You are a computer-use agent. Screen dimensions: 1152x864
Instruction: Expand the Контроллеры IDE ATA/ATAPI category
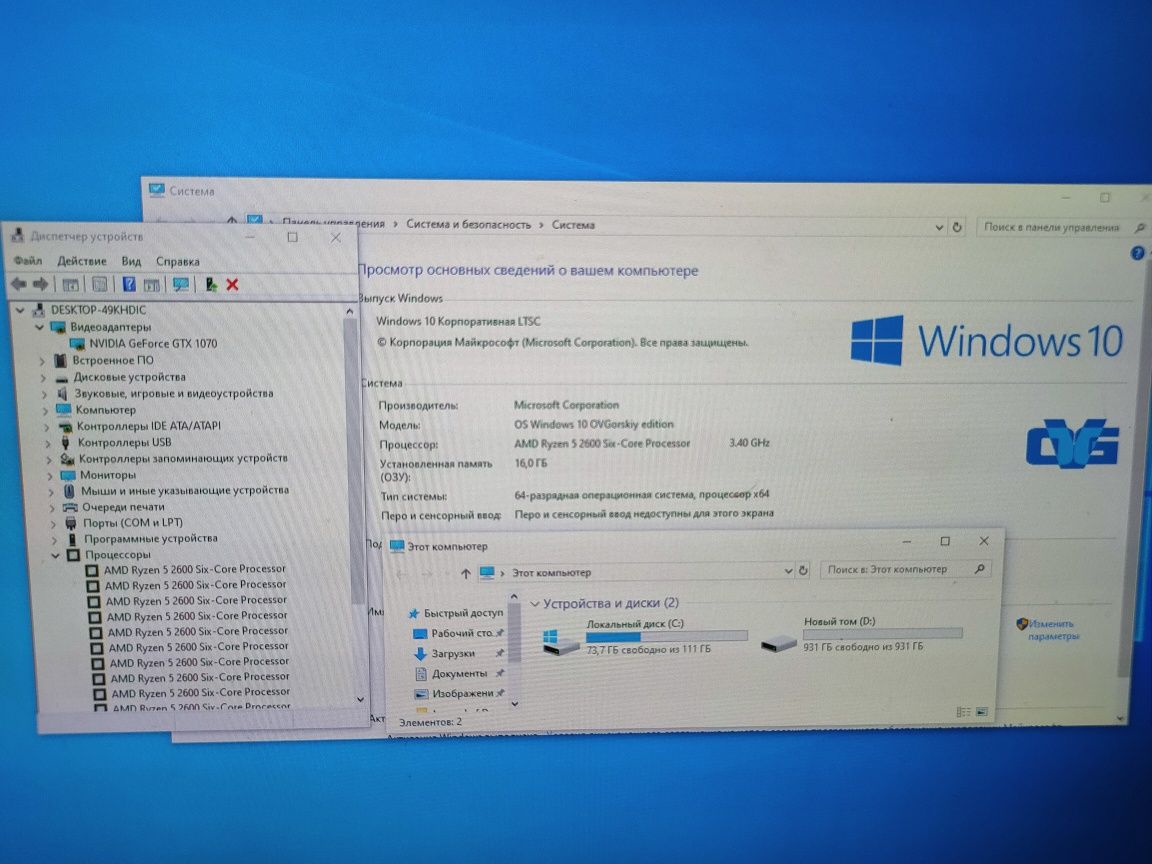[47, 427]
